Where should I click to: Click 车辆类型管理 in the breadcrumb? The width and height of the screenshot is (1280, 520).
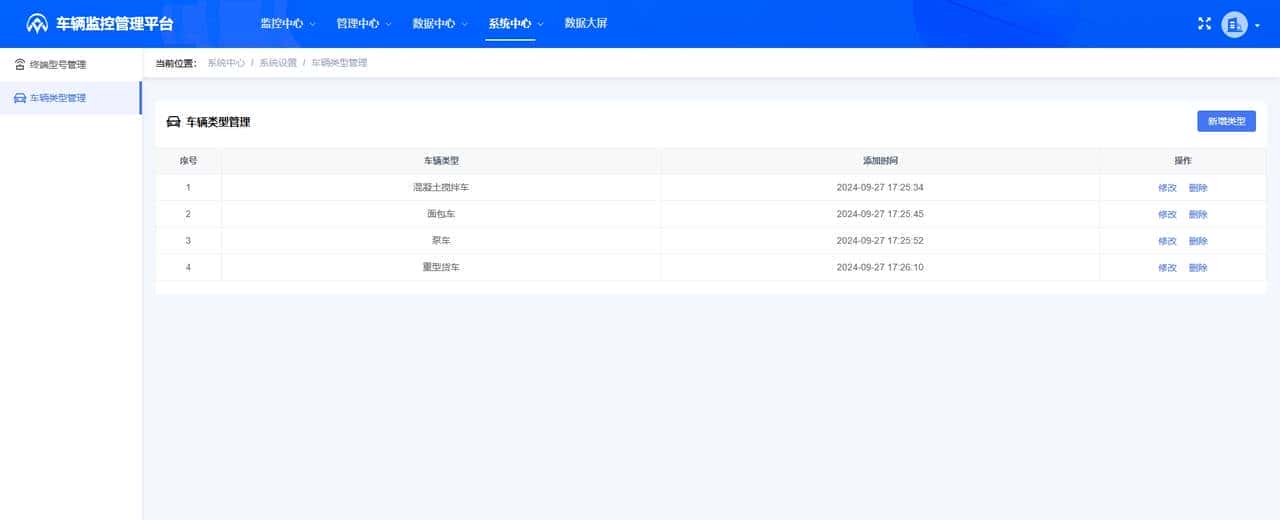point(339,63)
